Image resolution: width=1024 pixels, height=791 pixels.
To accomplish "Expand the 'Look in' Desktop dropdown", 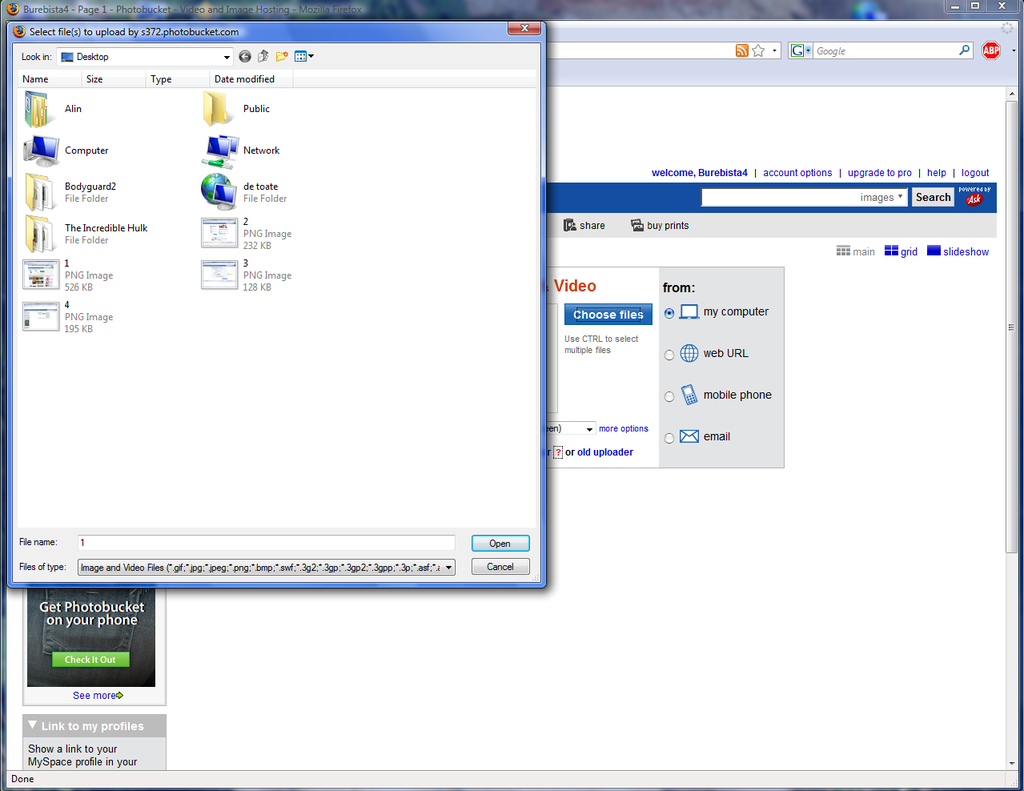I will [x=227, y=57].
